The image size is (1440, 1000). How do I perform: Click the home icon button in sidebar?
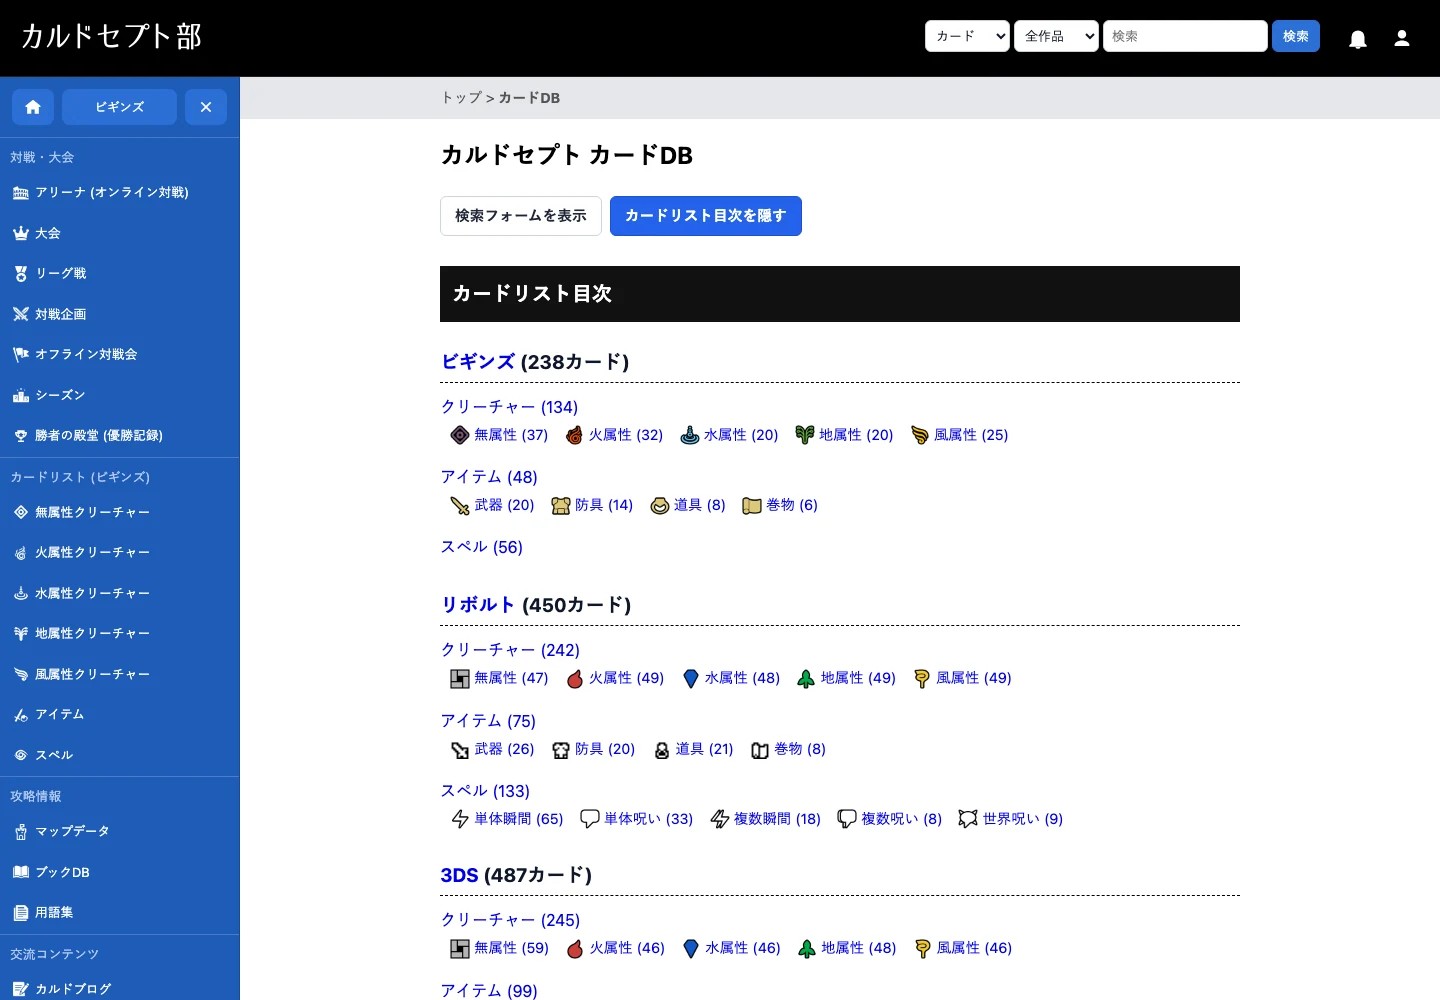(x=33, y=107)
